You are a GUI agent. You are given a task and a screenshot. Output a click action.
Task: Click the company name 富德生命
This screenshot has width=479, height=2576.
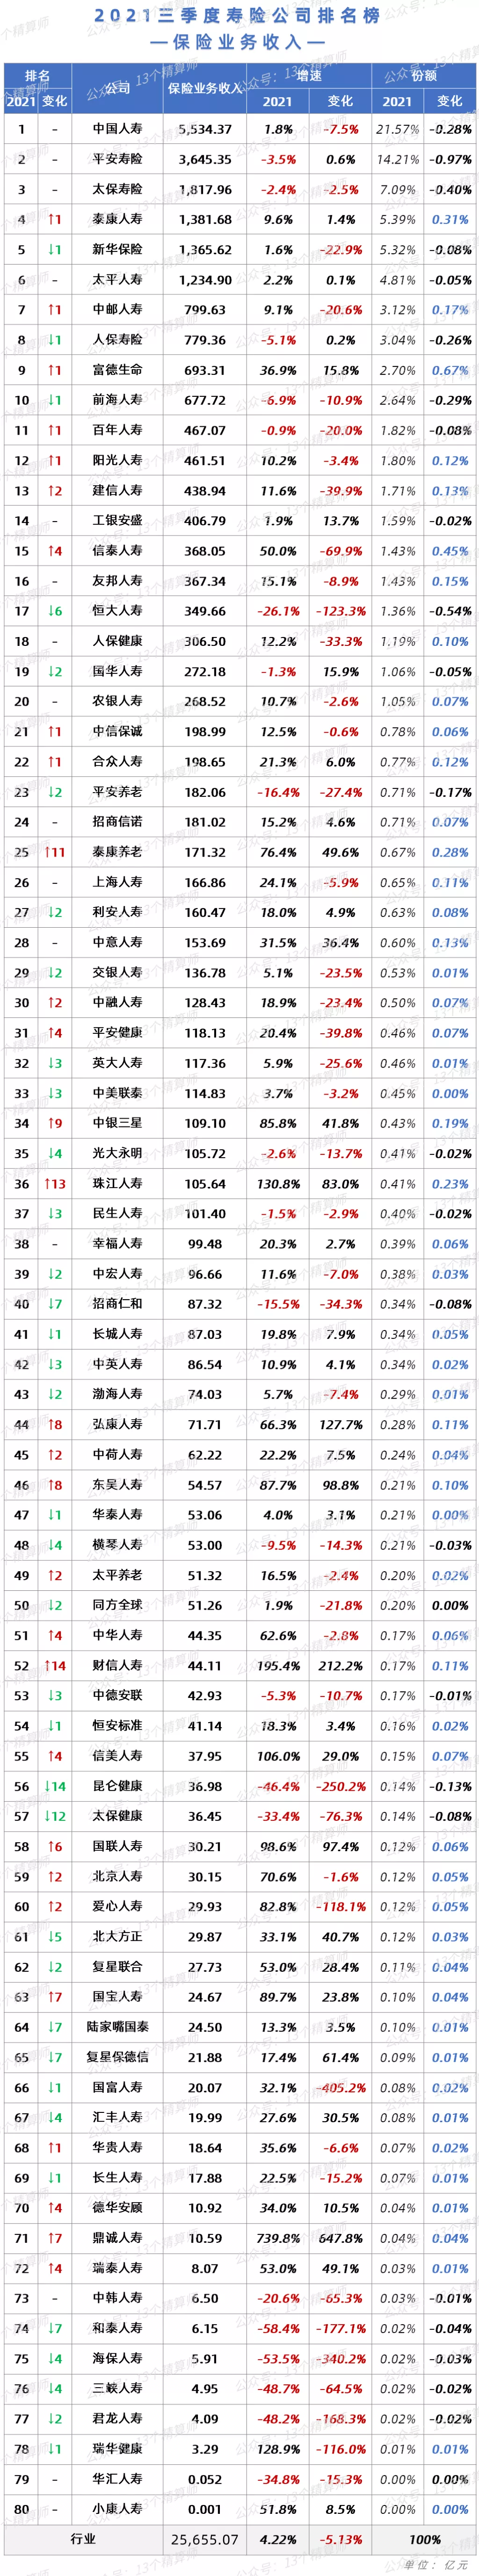pyautogui.click(x=118, y=370)
